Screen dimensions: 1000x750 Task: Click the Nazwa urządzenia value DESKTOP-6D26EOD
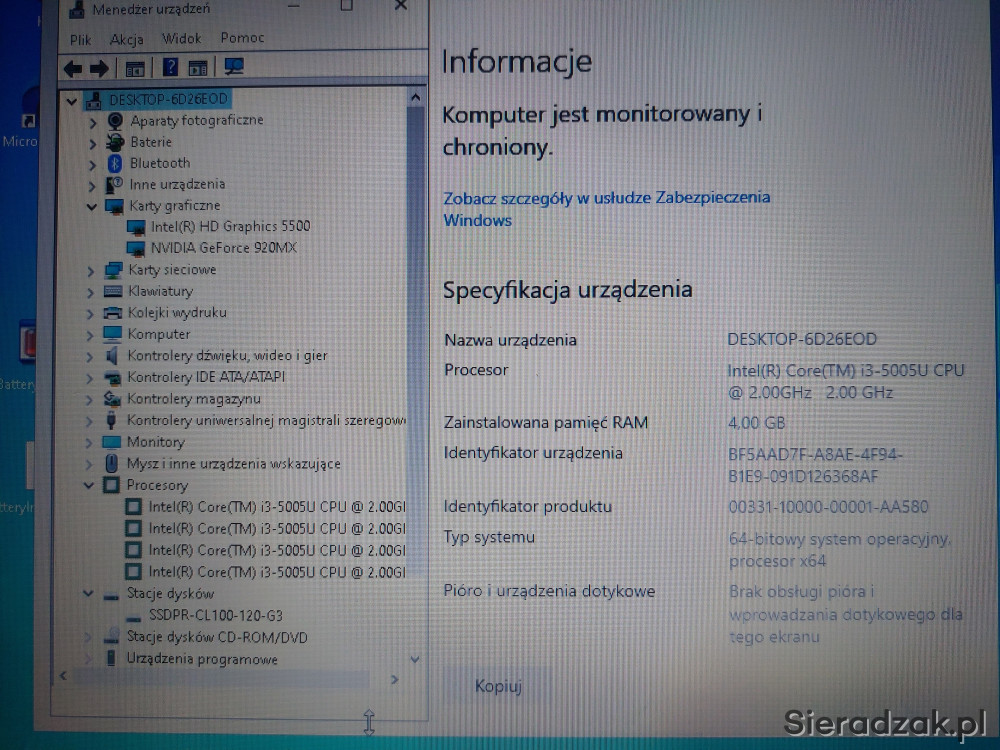[802, 339]
